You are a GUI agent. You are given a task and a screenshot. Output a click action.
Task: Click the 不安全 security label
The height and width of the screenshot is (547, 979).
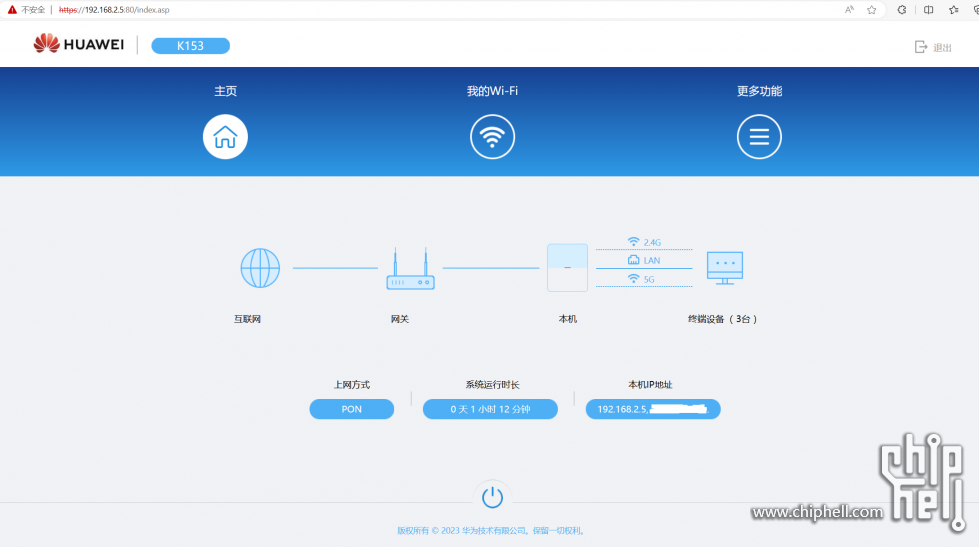[x=33, y=10]
